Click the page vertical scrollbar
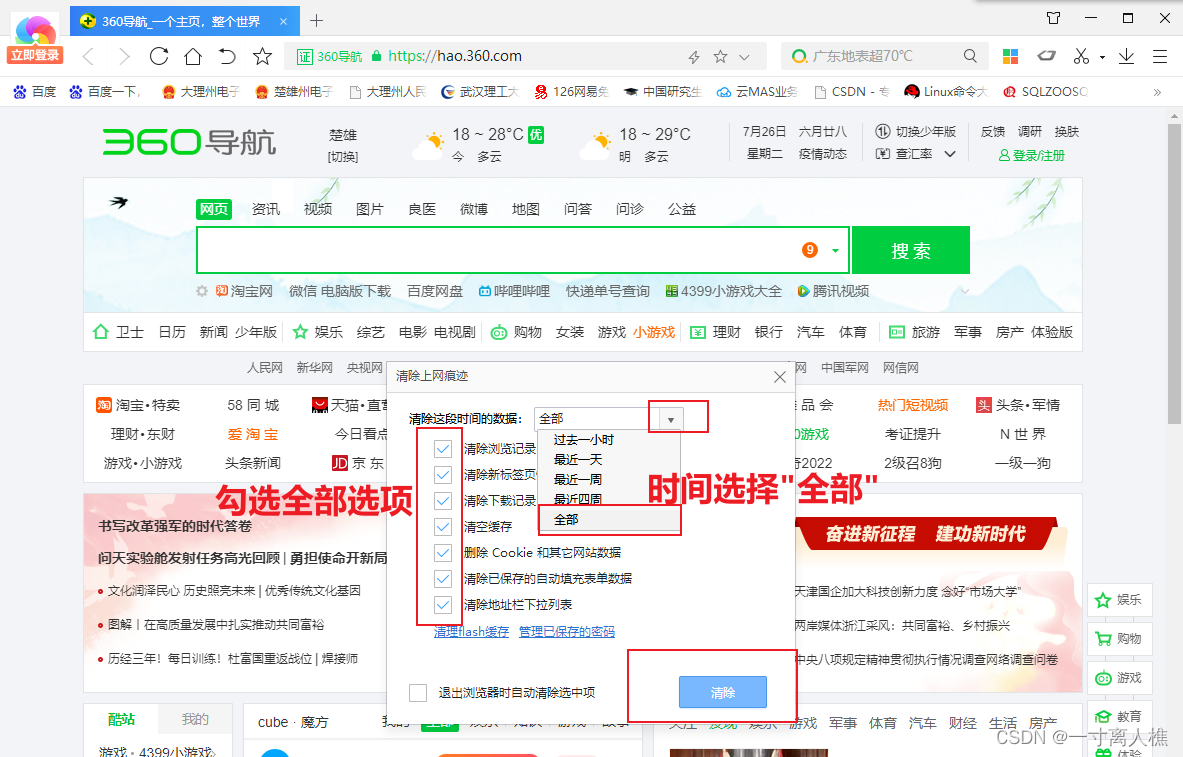 pyautogui.click(x=1174, y=272)
